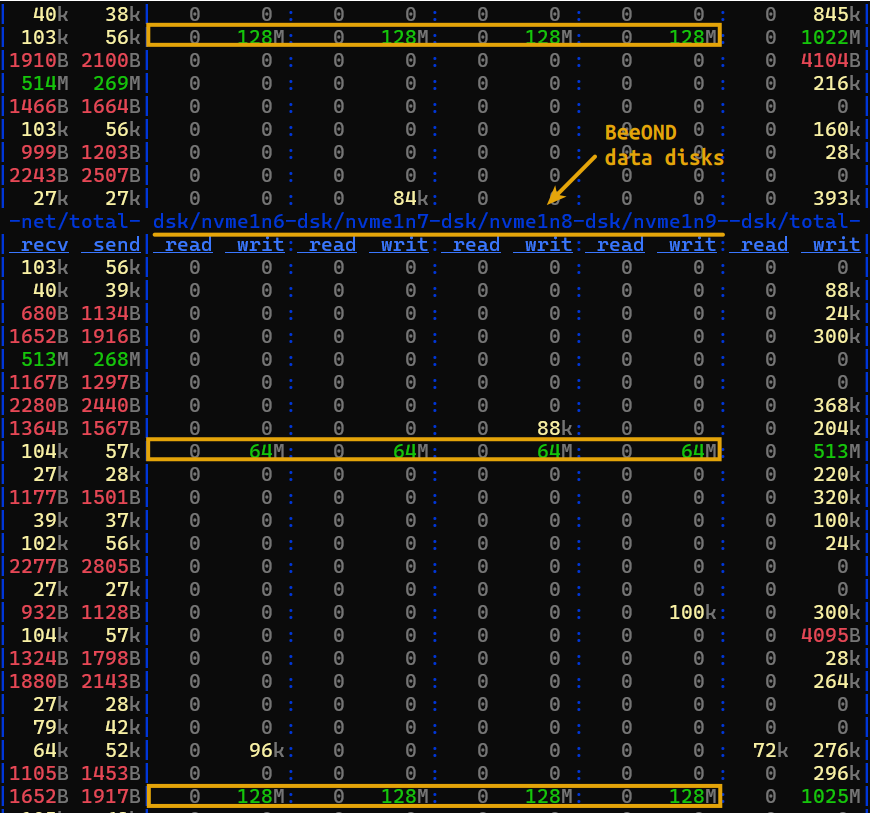Click the 160k total write value
The height and width of the screenshot is (813, 870).
[x=837, y=129]
